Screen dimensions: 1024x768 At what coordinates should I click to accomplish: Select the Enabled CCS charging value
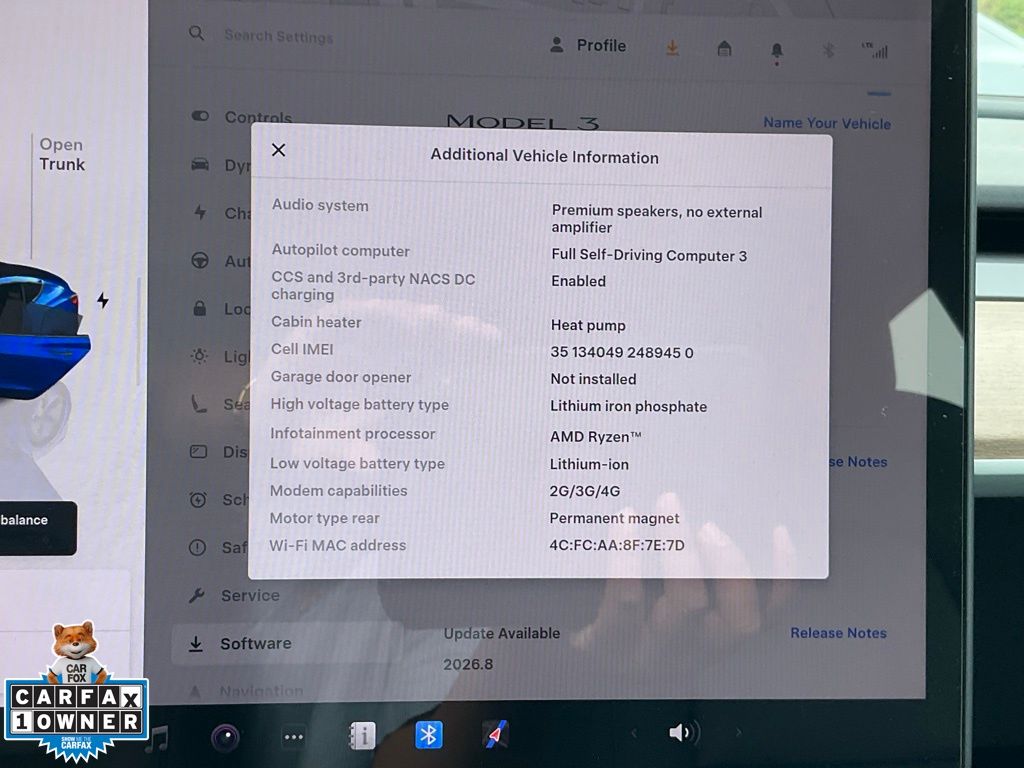(579, 281)
